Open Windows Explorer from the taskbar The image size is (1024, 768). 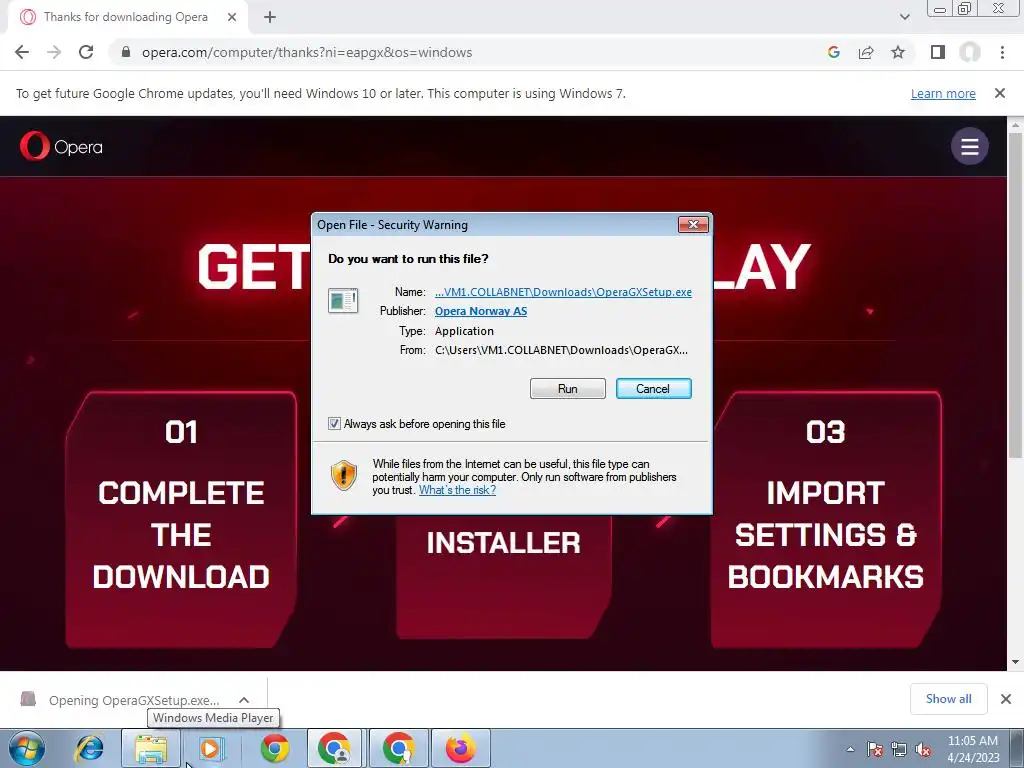click(151, 748)
